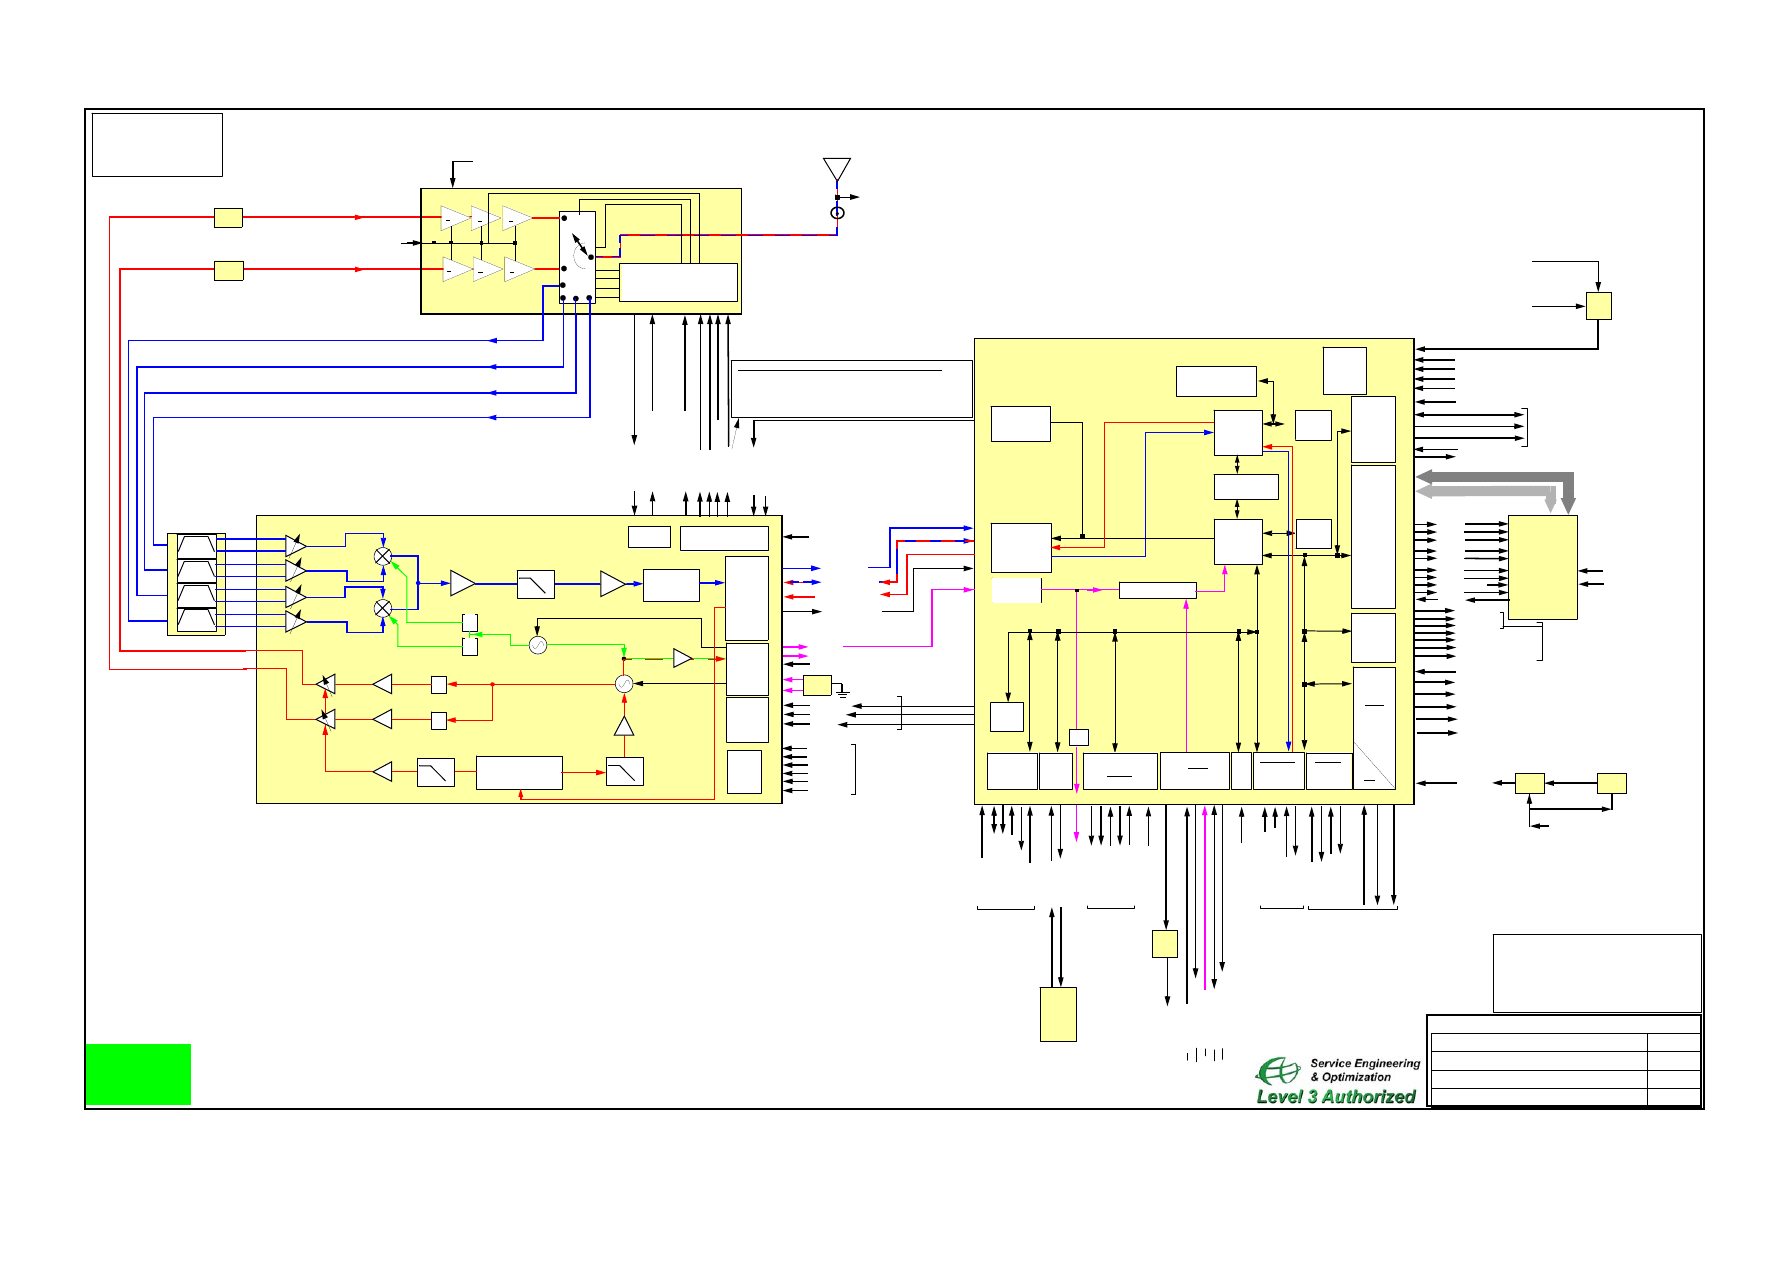Select the upward-pointing amplifier triangle
1787x1263 pixels.
click(623, 726)
